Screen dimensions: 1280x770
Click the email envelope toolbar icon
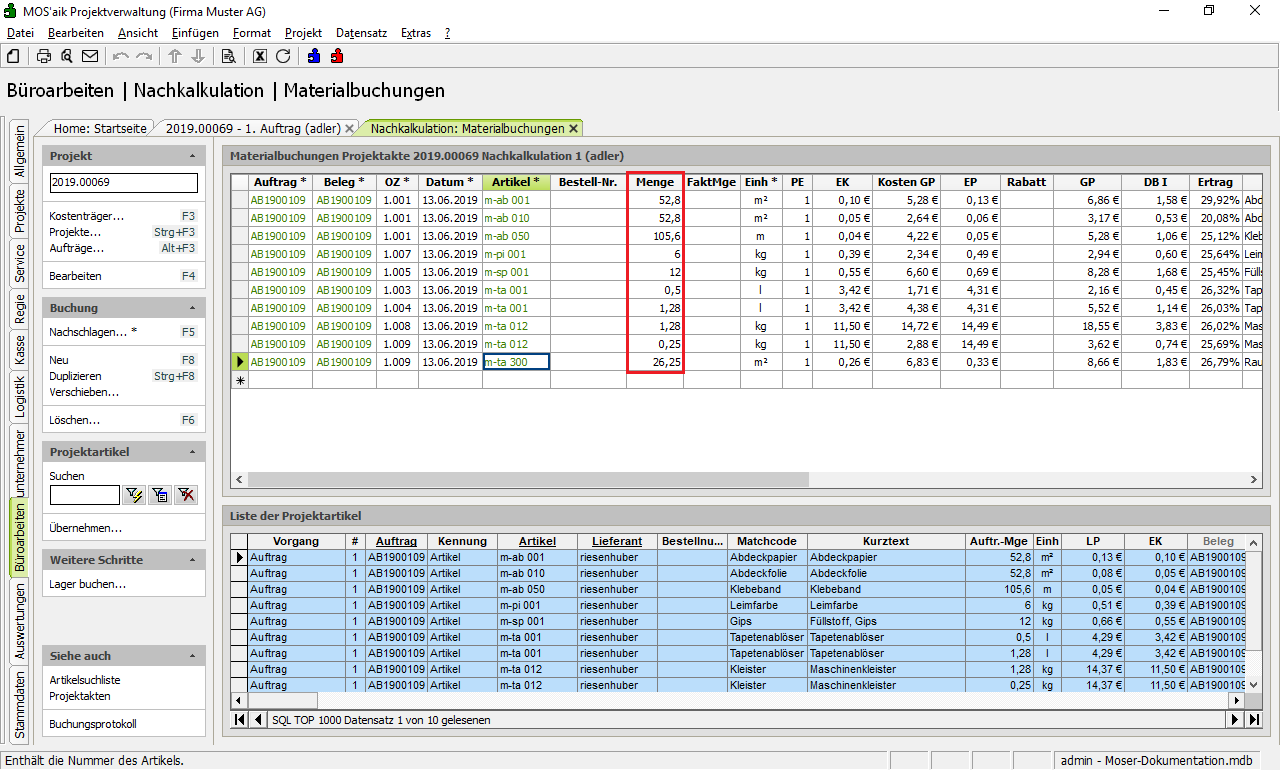tap(90, 56)
